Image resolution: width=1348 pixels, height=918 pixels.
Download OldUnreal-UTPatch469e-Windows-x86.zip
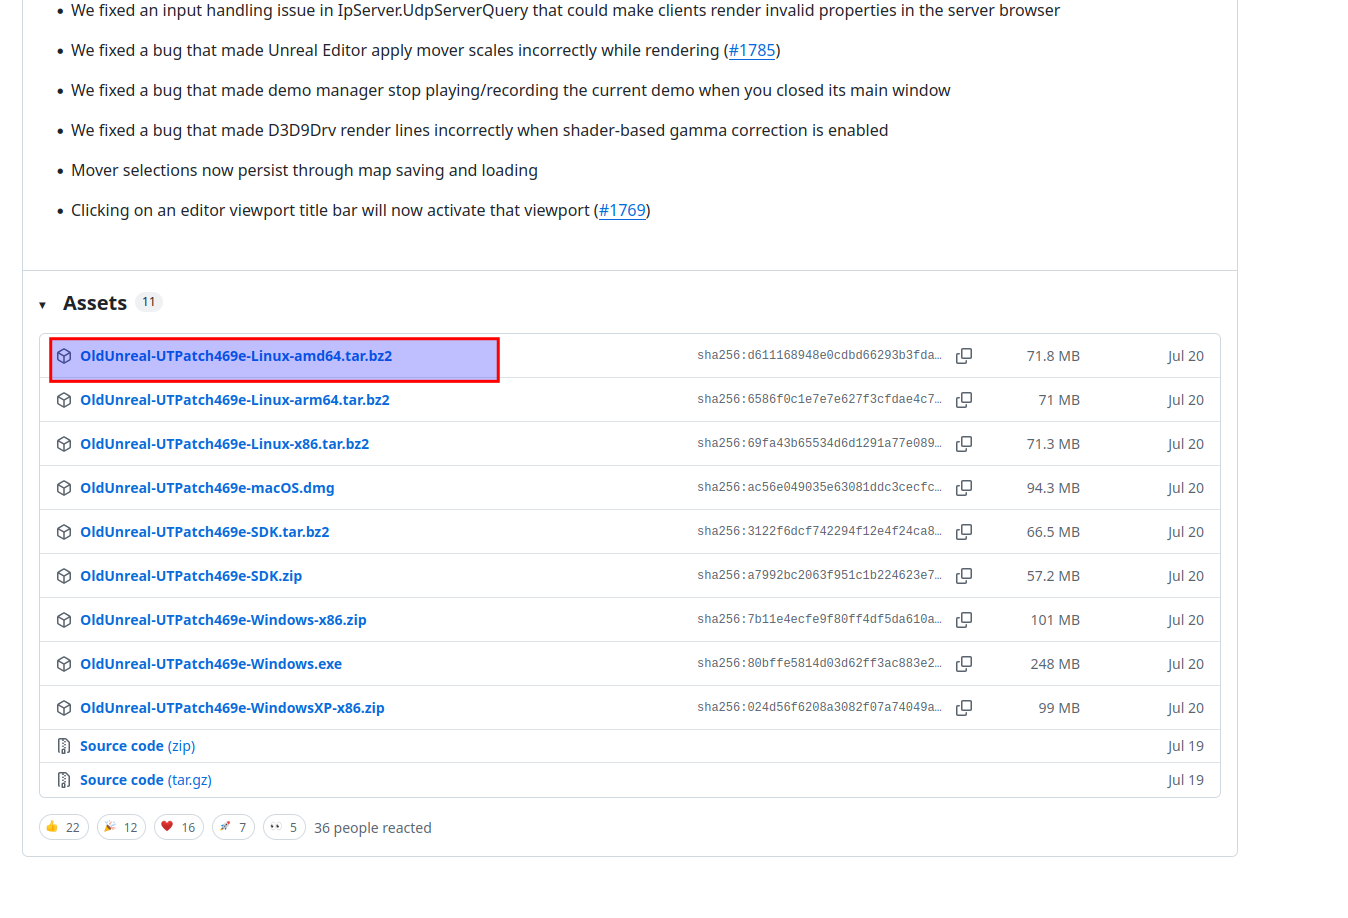[x=223, y=620]
